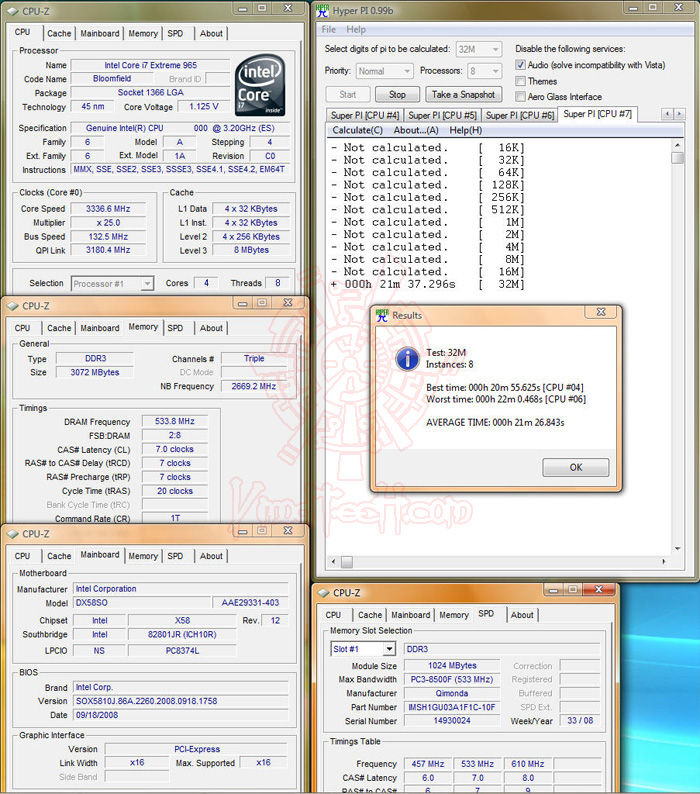The image size is (700, 794).
Task: Click the NB Frequency 2669.2 MHz value
Action: coord(254,386)
